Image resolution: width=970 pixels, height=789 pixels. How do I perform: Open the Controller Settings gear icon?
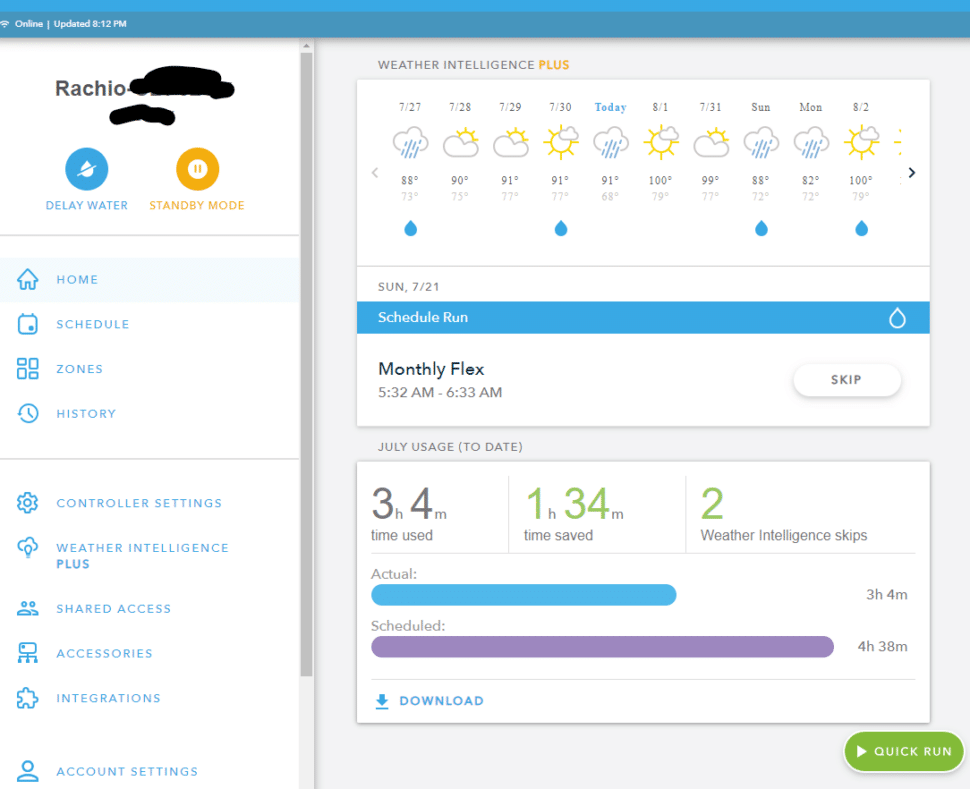pos(29,503)
